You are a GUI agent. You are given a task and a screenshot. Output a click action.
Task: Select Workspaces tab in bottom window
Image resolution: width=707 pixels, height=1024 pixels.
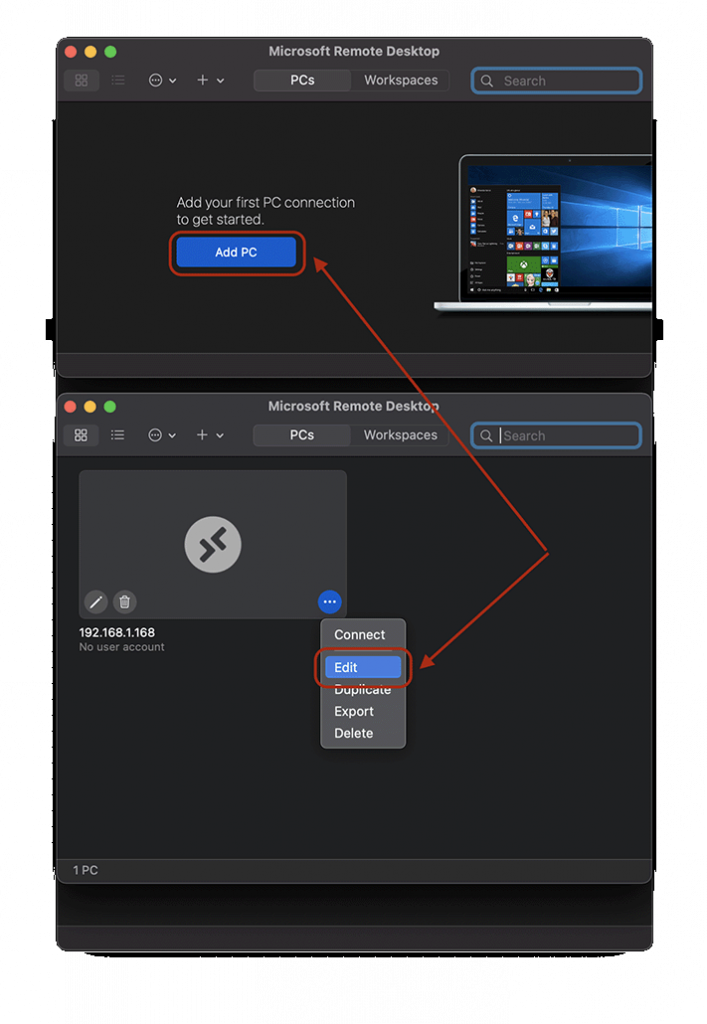pyautogui.click(x=400, y=435)
